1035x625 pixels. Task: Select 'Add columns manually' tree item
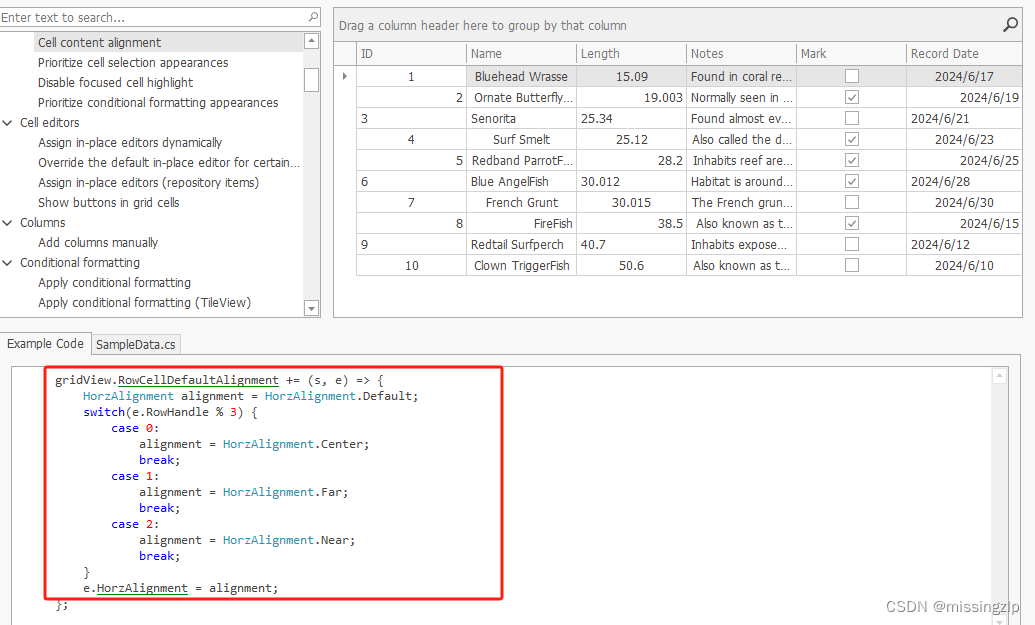tap(98, 242)
